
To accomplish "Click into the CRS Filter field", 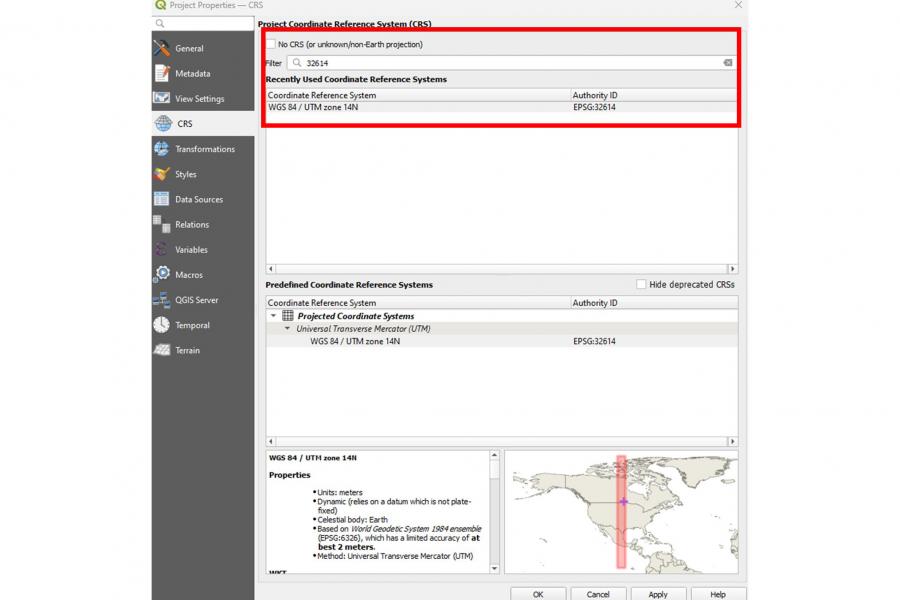I will tap(510, 63).
